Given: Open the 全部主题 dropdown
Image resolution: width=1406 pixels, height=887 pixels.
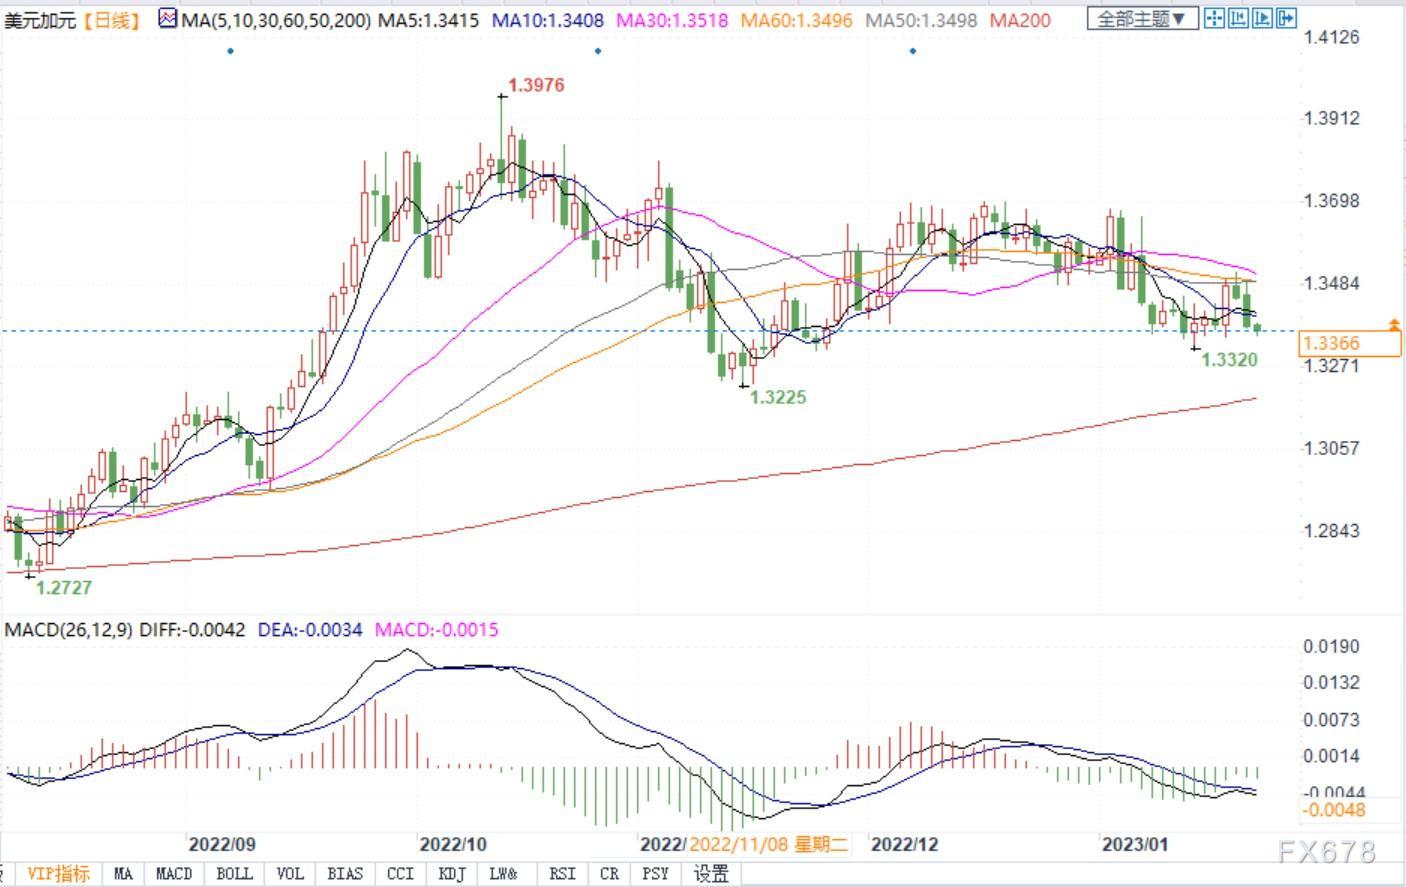Looking at the screenshot, I should click(1142, 18).
